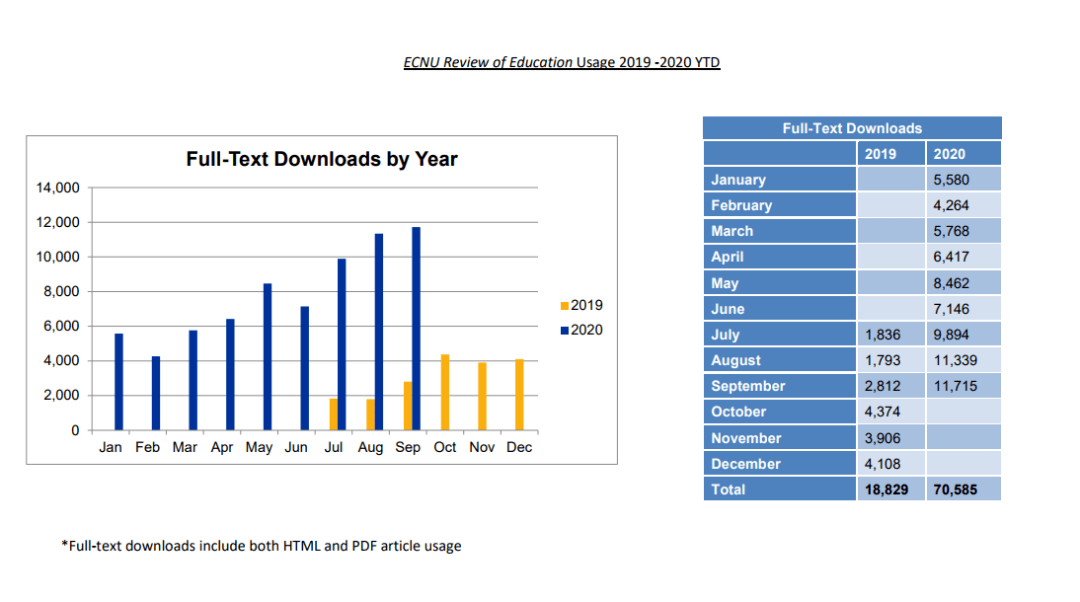Viewport: 1080px width, 602px height.
Task: Click the July 2019 value 1,836
Action: (x=882, y=335)
